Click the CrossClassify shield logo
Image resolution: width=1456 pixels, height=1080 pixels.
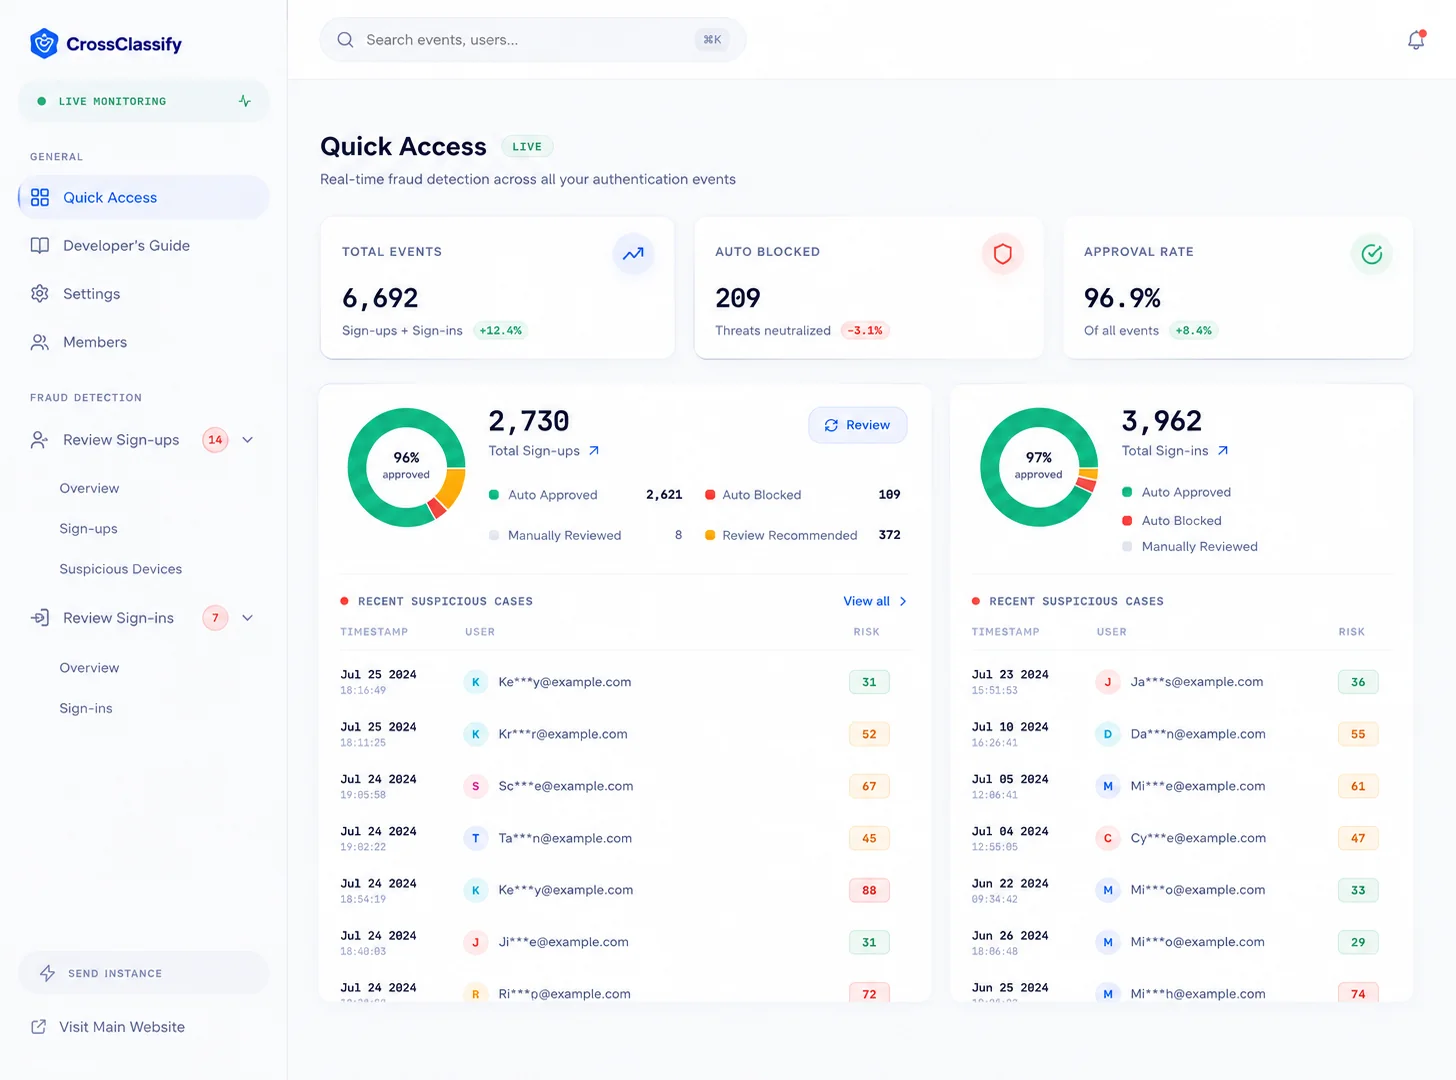(x=44, y=43)
